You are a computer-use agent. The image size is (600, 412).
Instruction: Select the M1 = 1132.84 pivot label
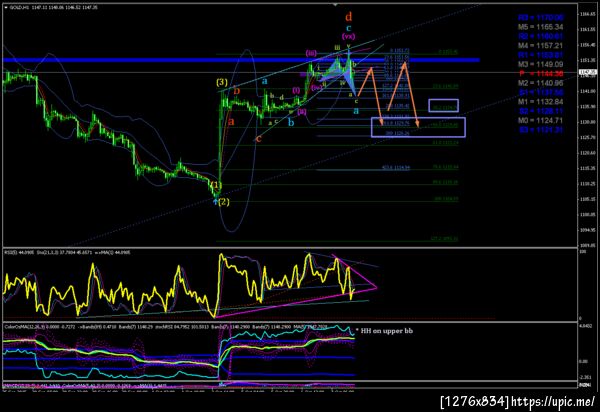tap(541, 102)
